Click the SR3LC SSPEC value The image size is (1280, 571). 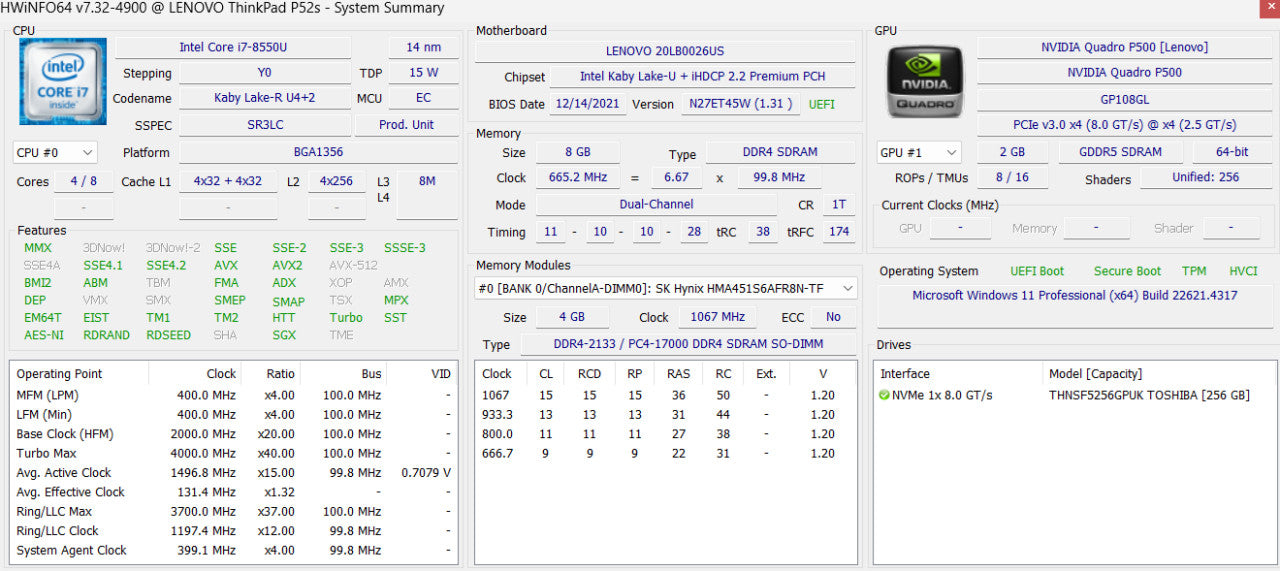(x=265, y=125)
